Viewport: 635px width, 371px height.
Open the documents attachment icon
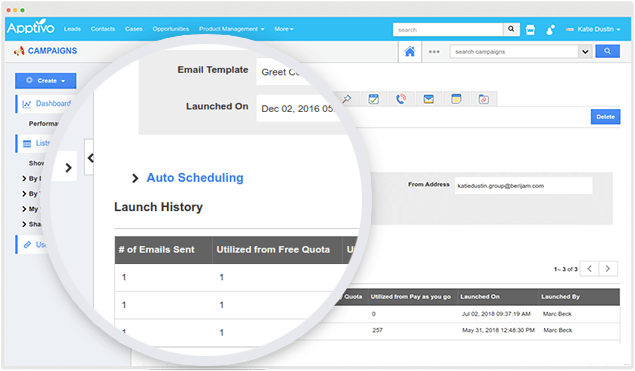pos(484,99)
